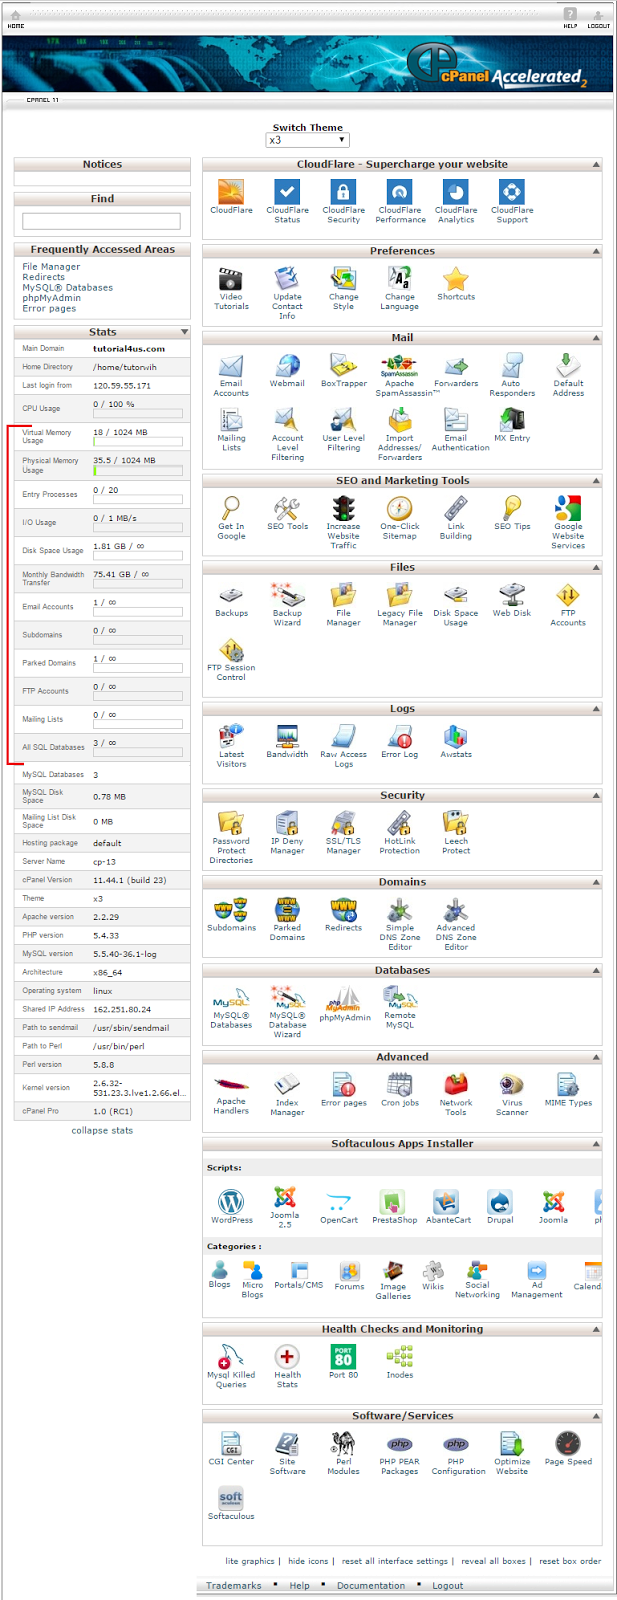Open Email Accounts
The width and height of the screenshot is (617, 1600).
(x=231, y=375)
